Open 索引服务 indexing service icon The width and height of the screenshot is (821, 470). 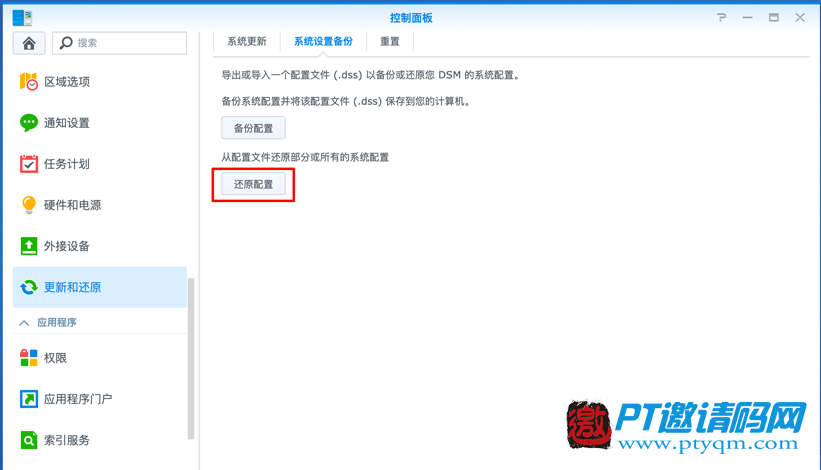tap(29, 440)
